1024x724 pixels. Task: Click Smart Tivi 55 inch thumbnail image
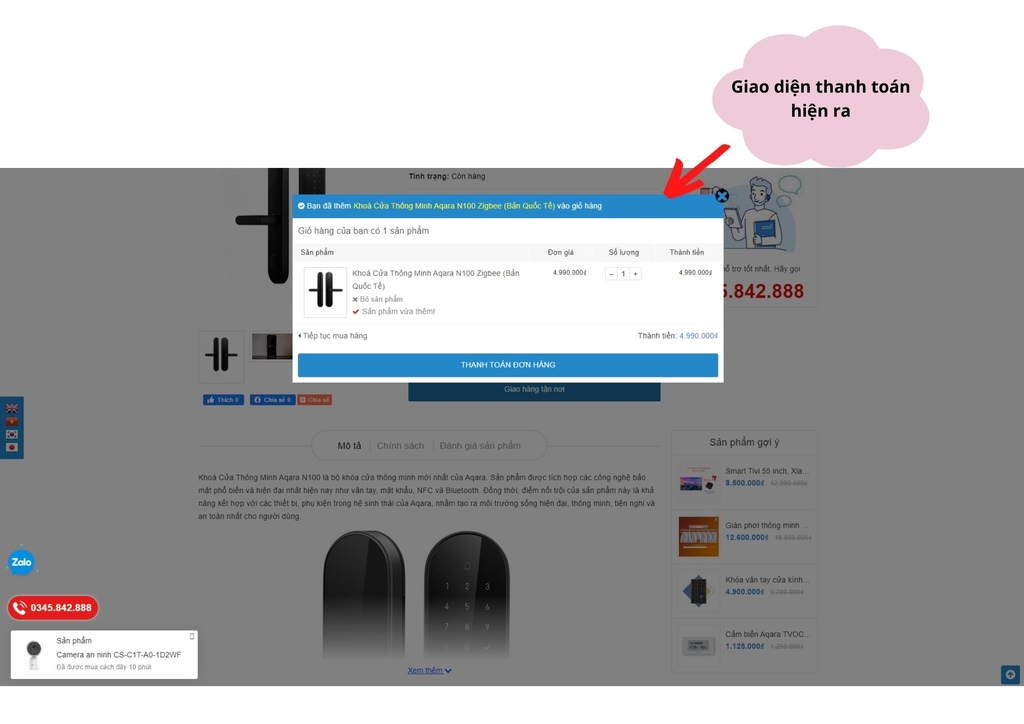click(698, 482)
